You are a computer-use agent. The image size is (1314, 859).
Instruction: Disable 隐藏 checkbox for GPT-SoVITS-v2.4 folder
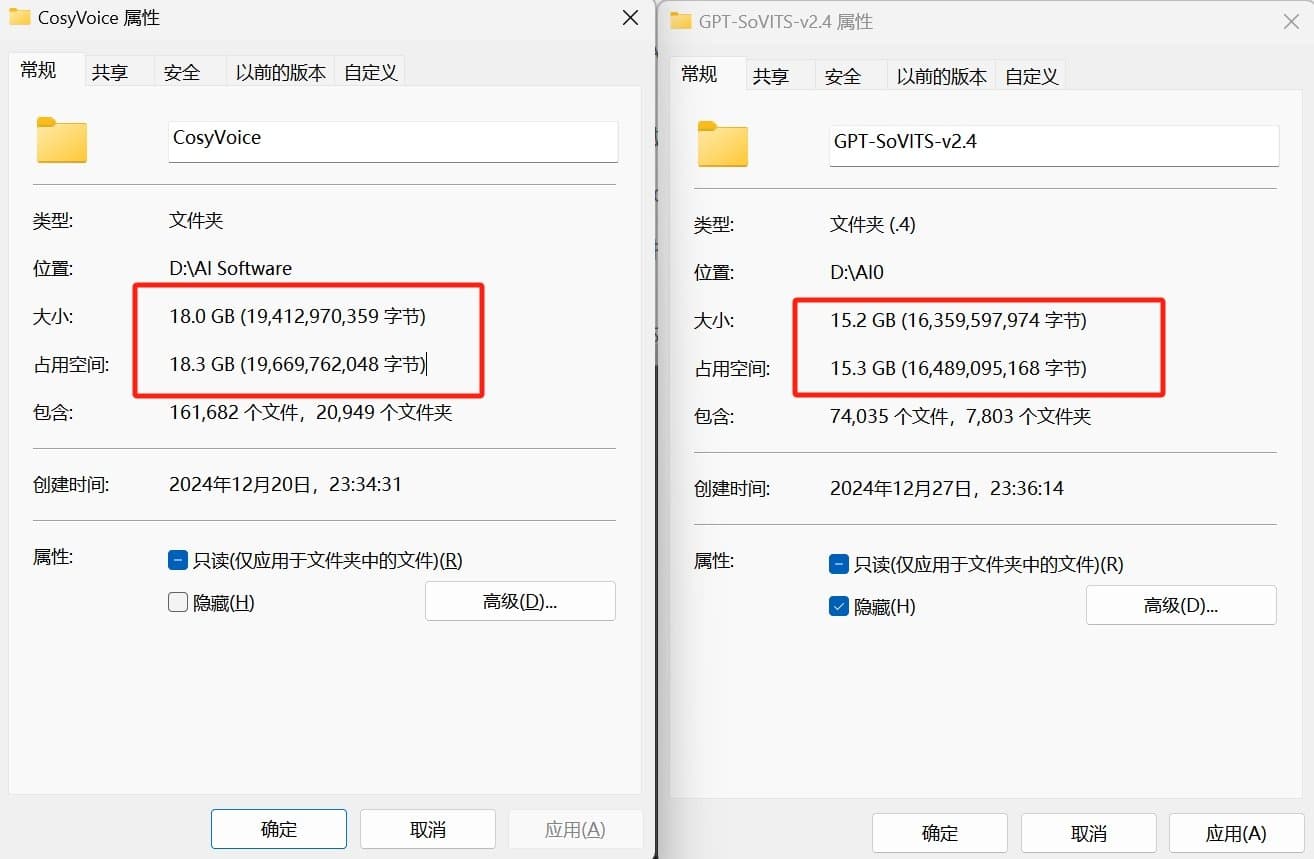click(839, 606)
